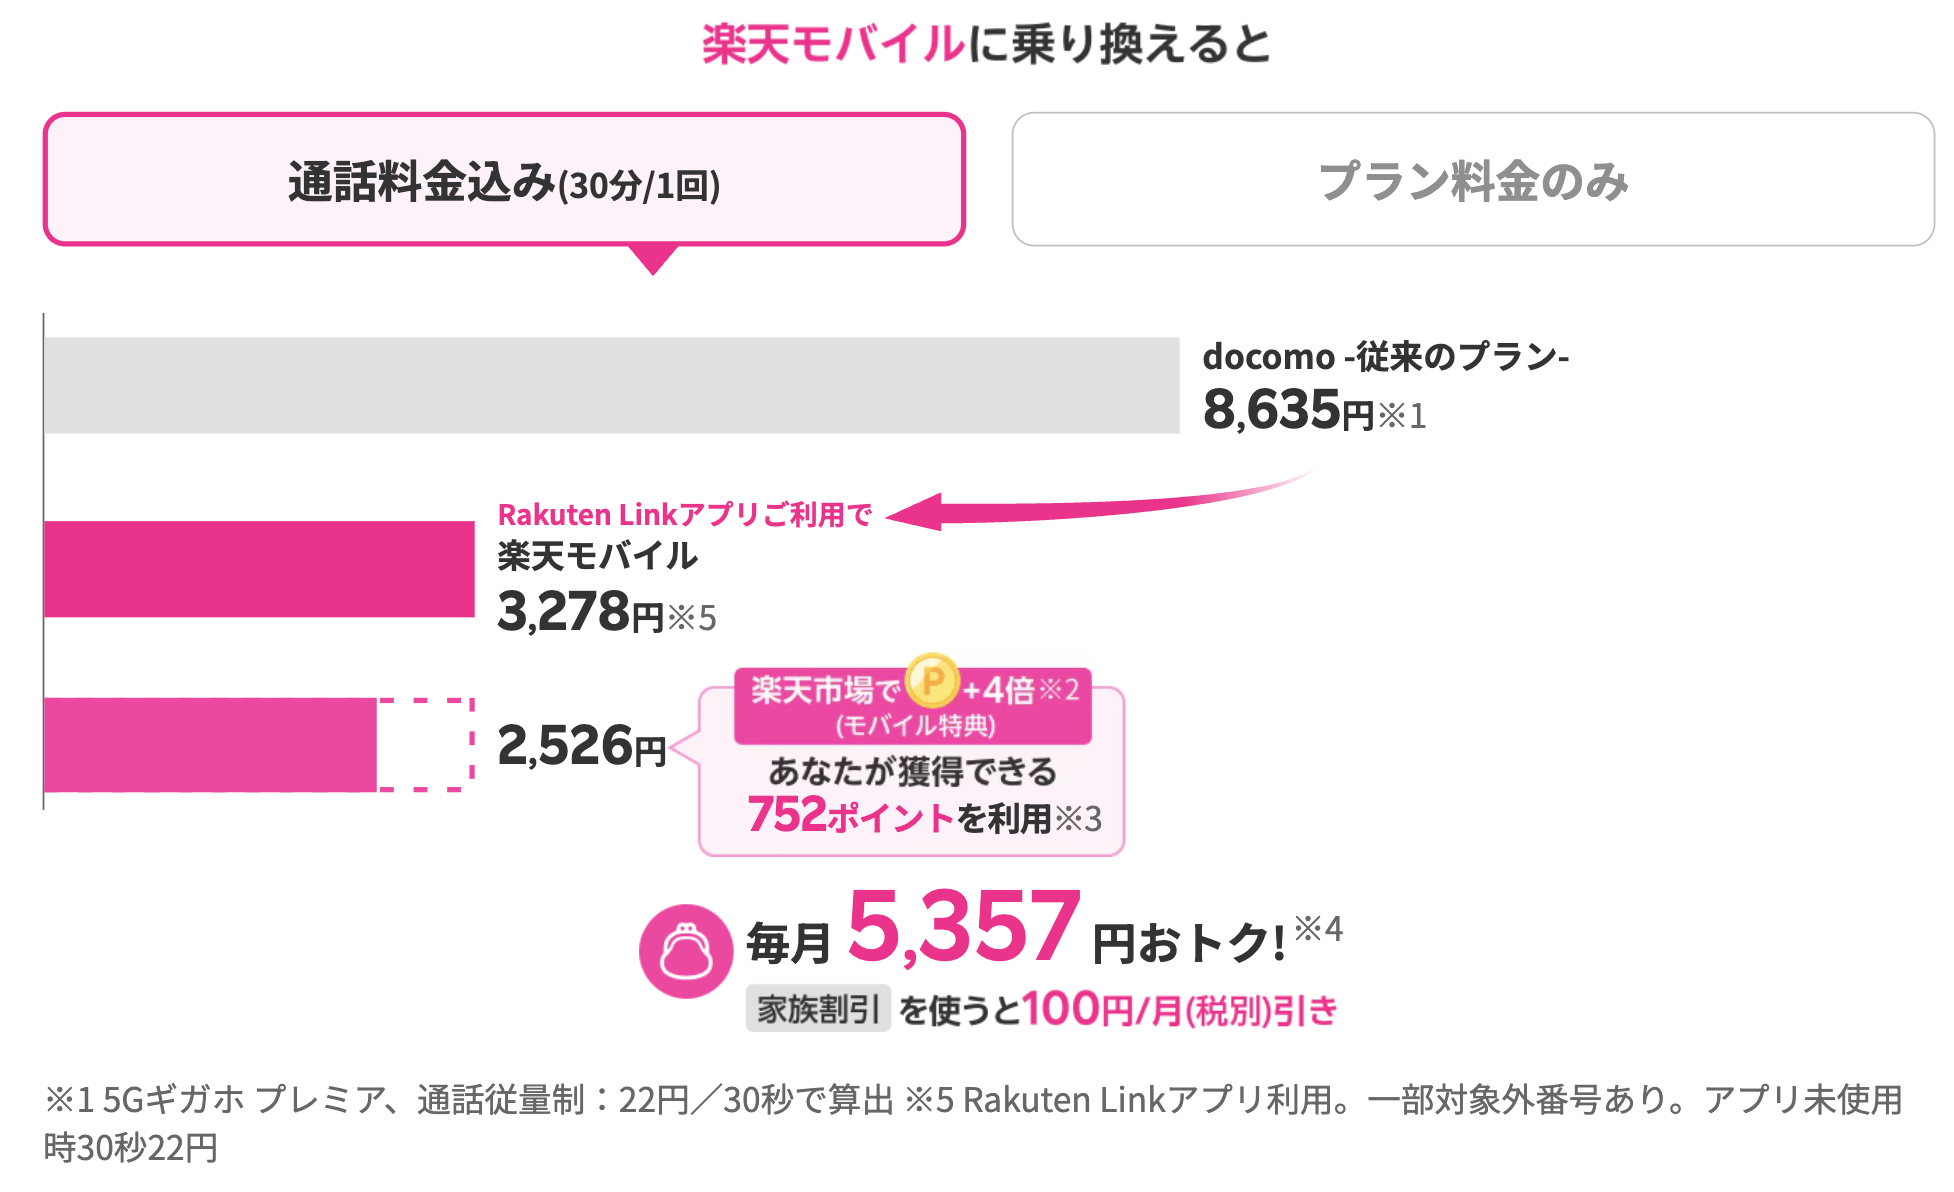Select the 通話料金込み(30分/1回) tab

pyautogui.click(x=504, y=179)
